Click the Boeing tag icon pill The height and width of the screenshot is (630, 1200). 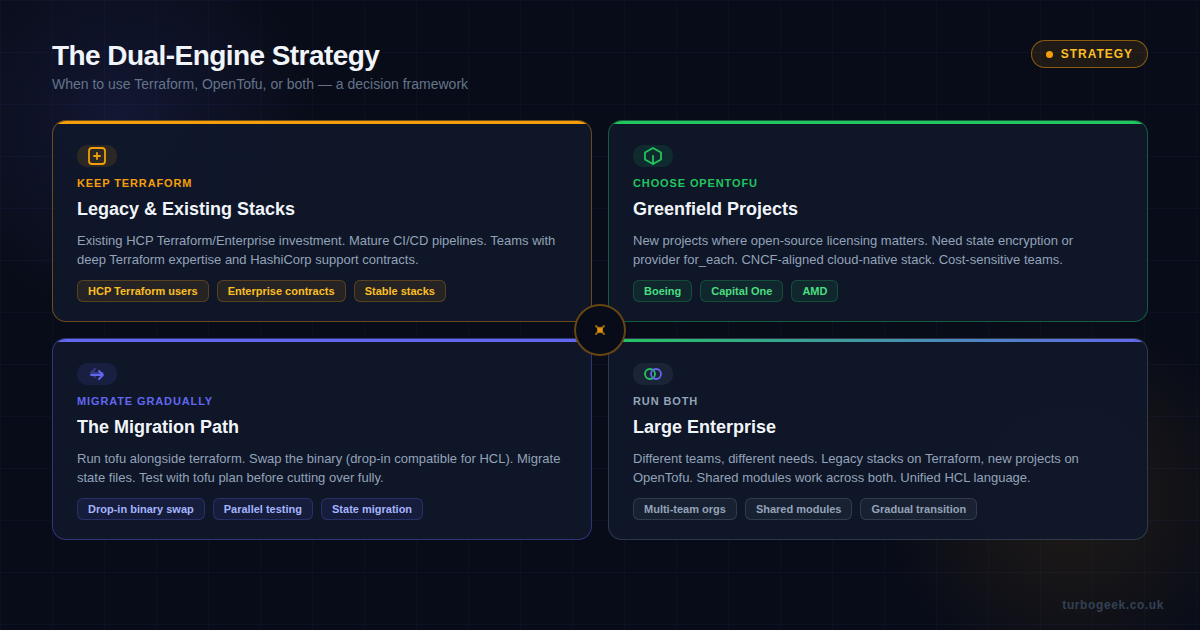[x=662, y=291]
